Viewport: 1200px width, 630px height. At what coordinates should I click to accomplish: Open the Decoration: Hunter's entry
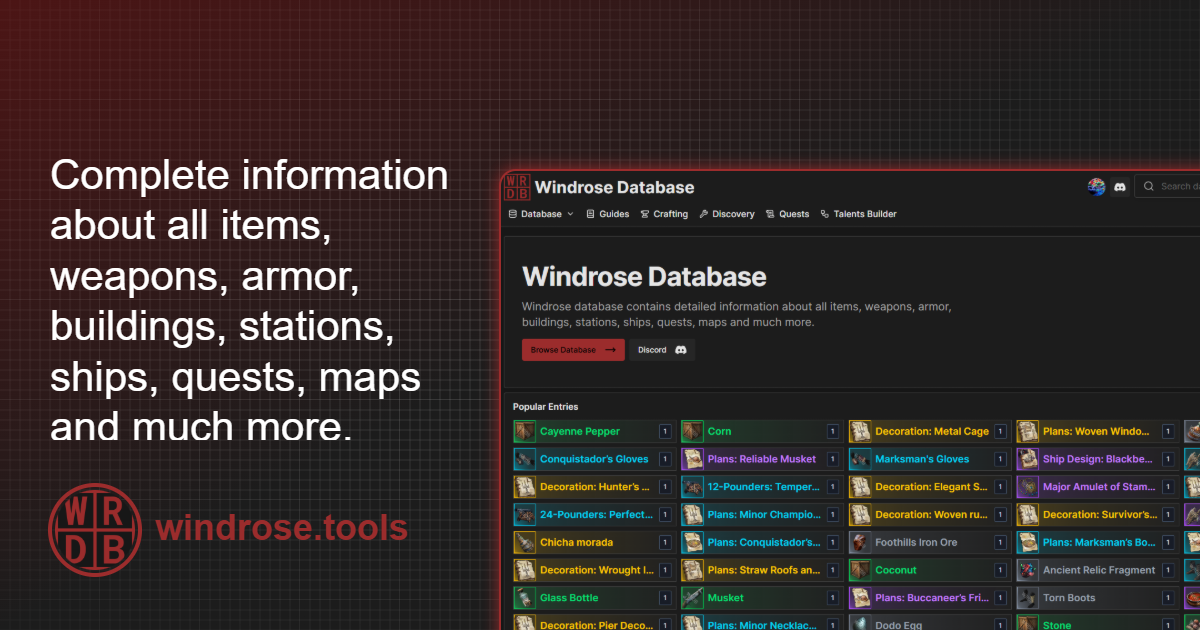(594, 487)
